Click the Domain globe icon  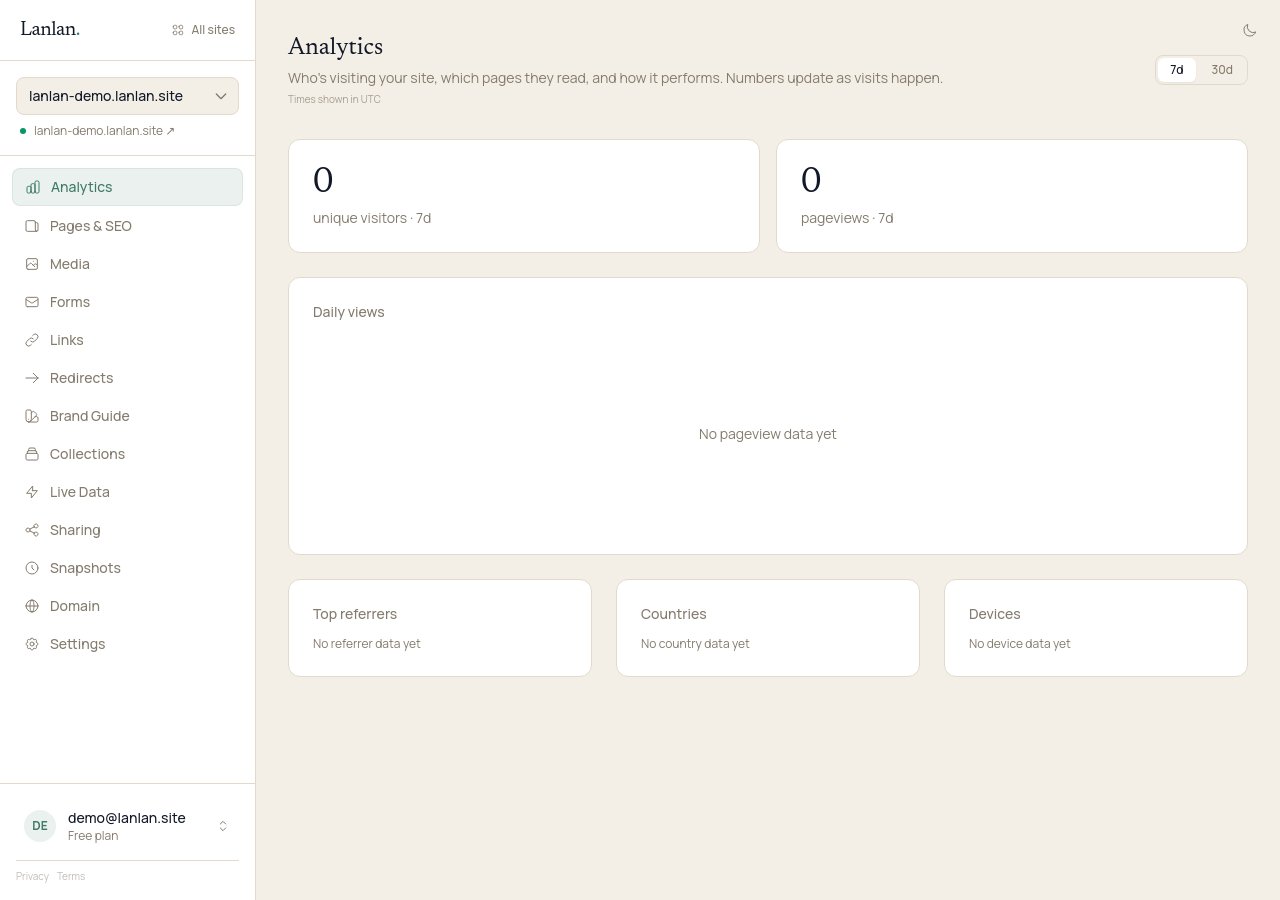(x=32, y=606)
